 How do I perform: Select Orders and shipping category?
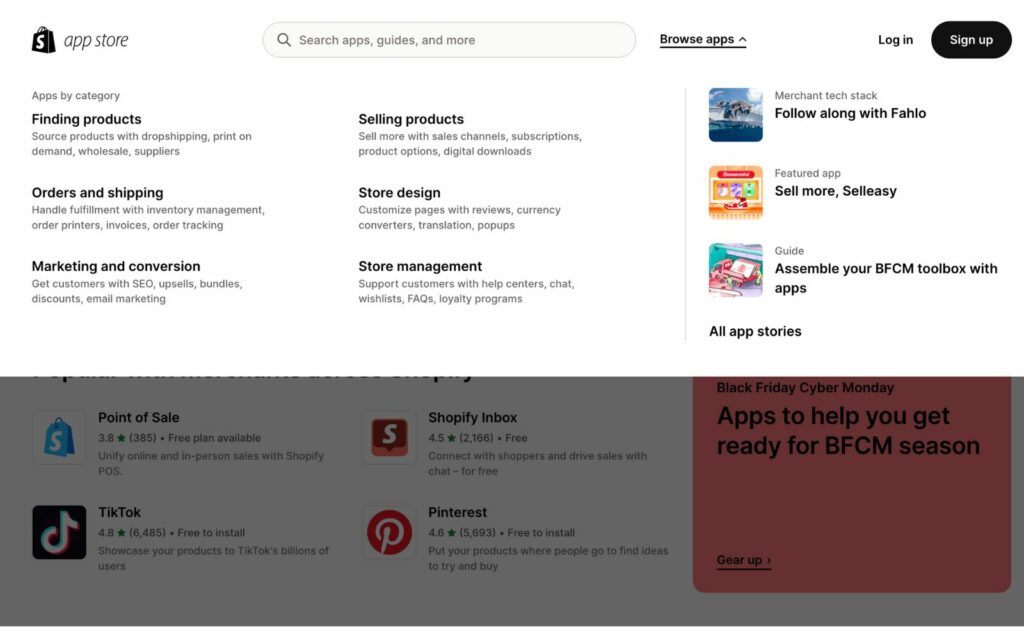click(97, 193)
